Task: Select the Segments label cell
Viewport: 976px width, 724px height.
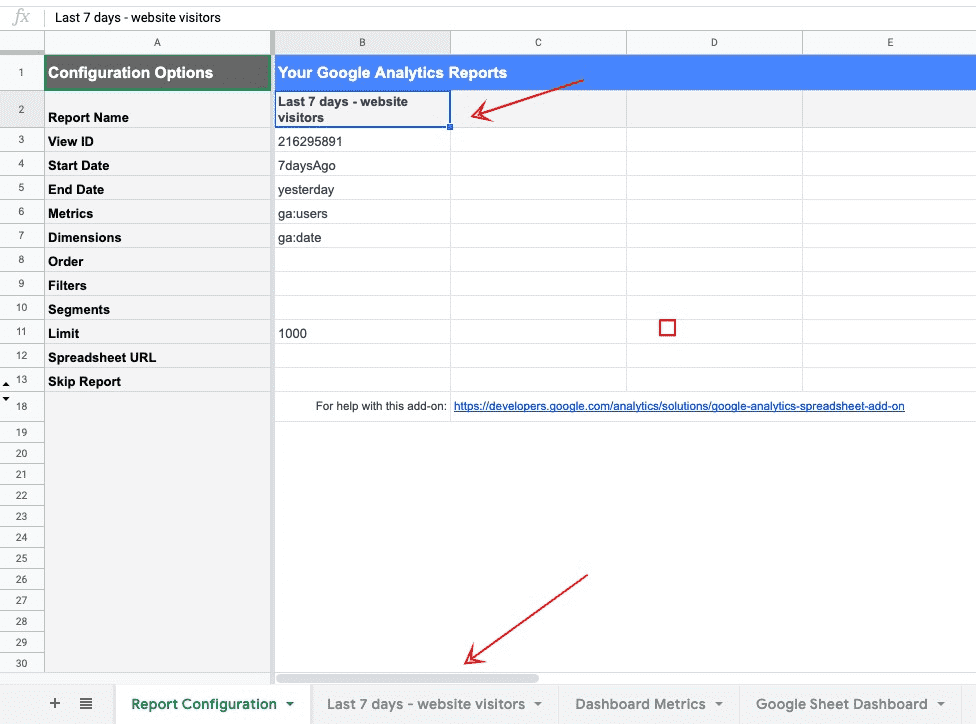Action: (x=157, y=308)
